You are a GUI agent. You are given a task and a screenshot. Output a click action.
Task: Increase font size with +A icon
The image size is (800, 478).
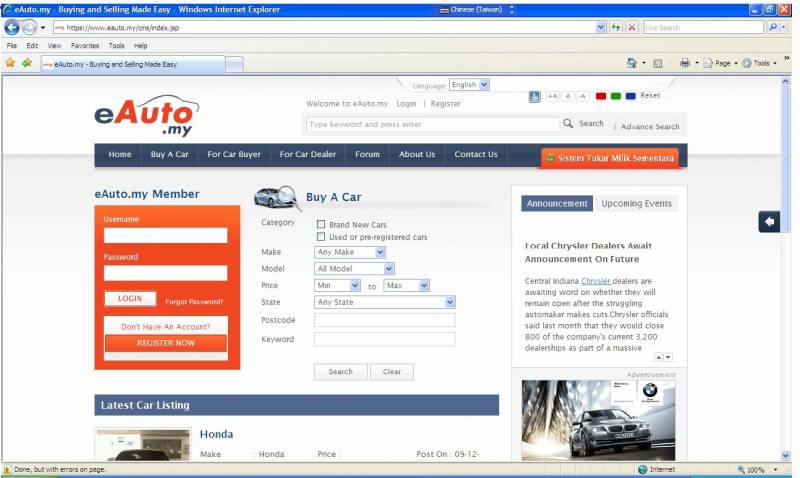553,96
